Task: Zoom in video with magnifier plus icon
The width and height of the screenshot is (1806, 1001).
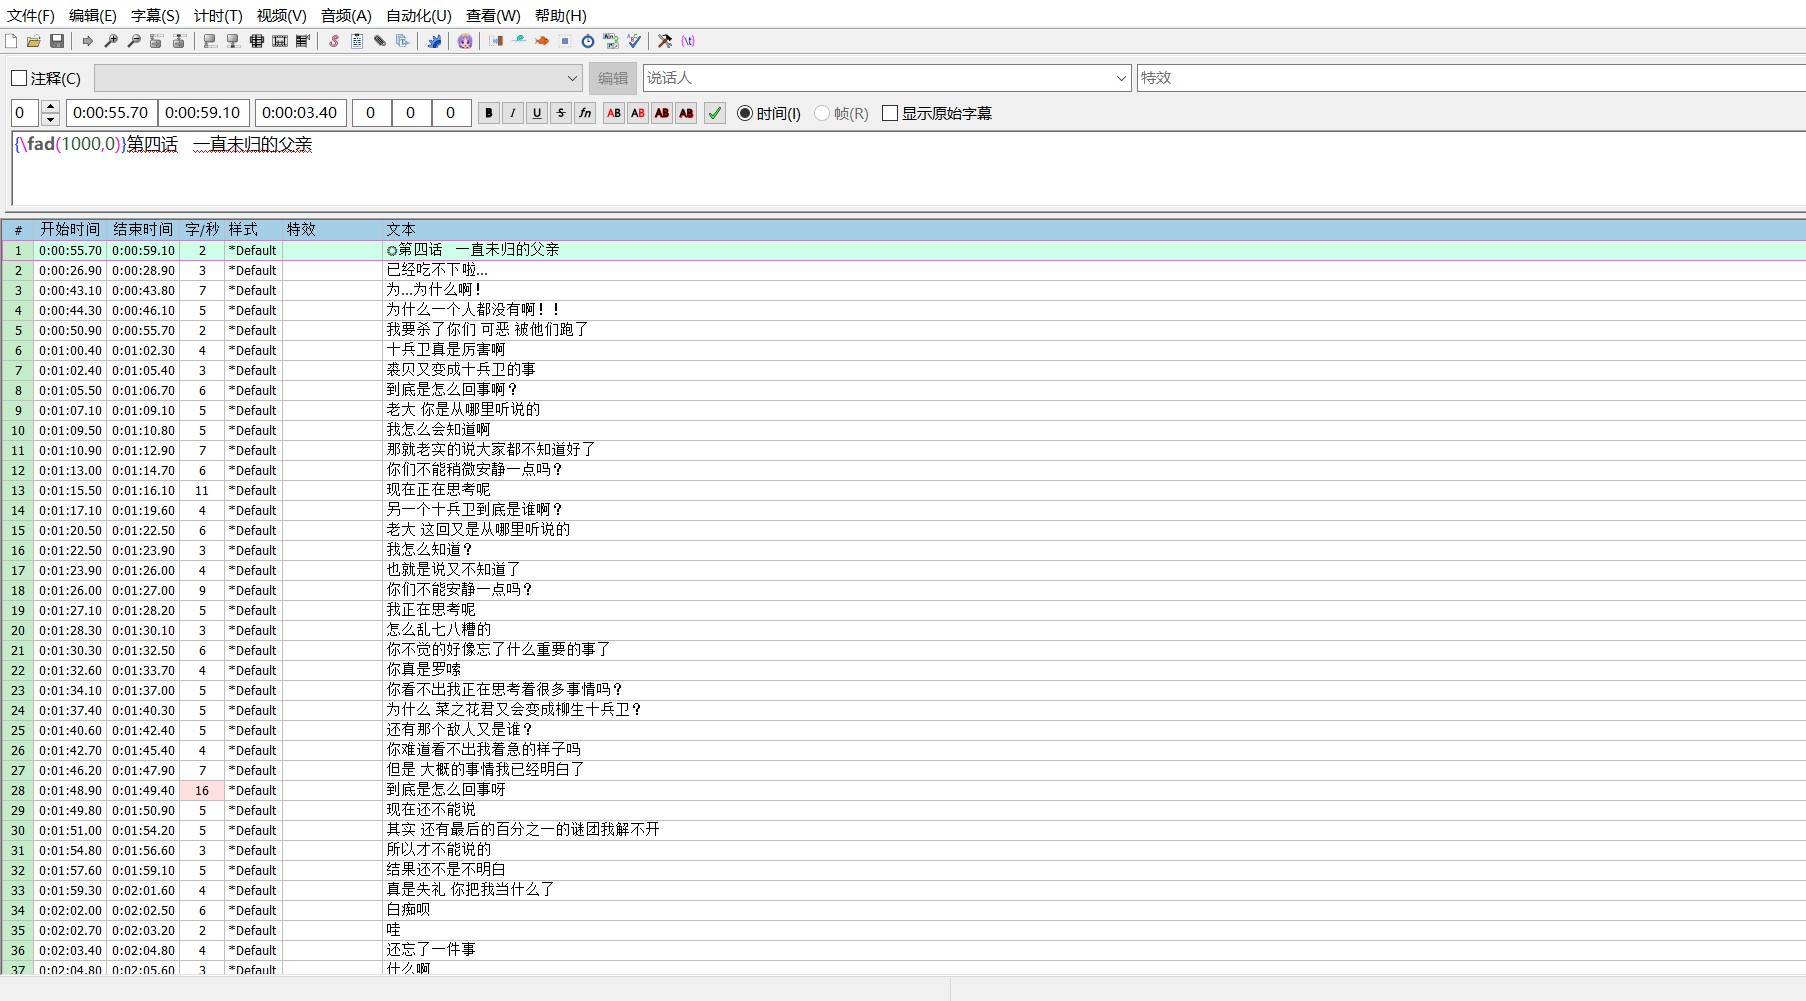Action: pos(111,41)
